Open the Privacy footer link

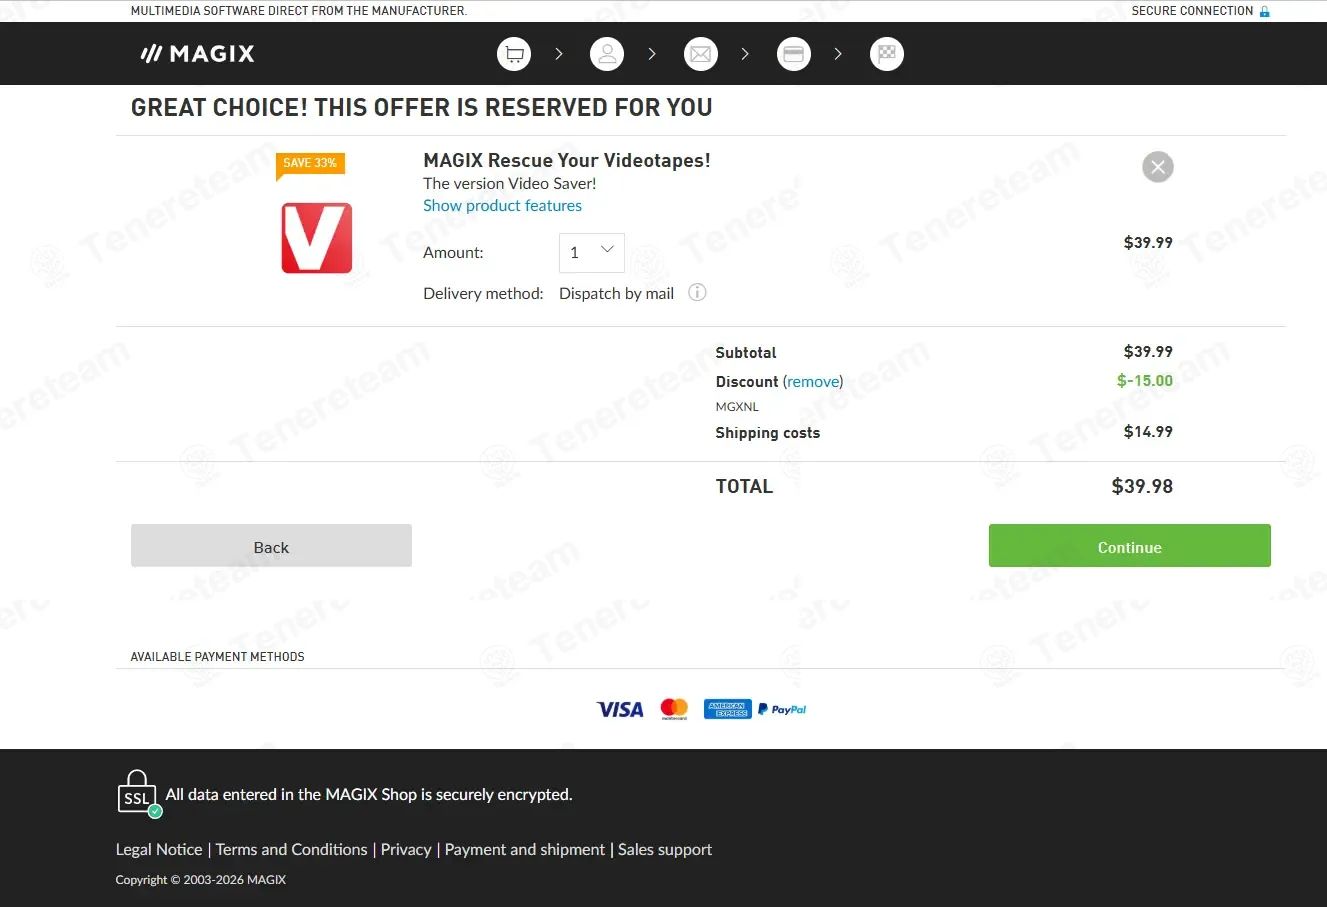click(406, 849)
